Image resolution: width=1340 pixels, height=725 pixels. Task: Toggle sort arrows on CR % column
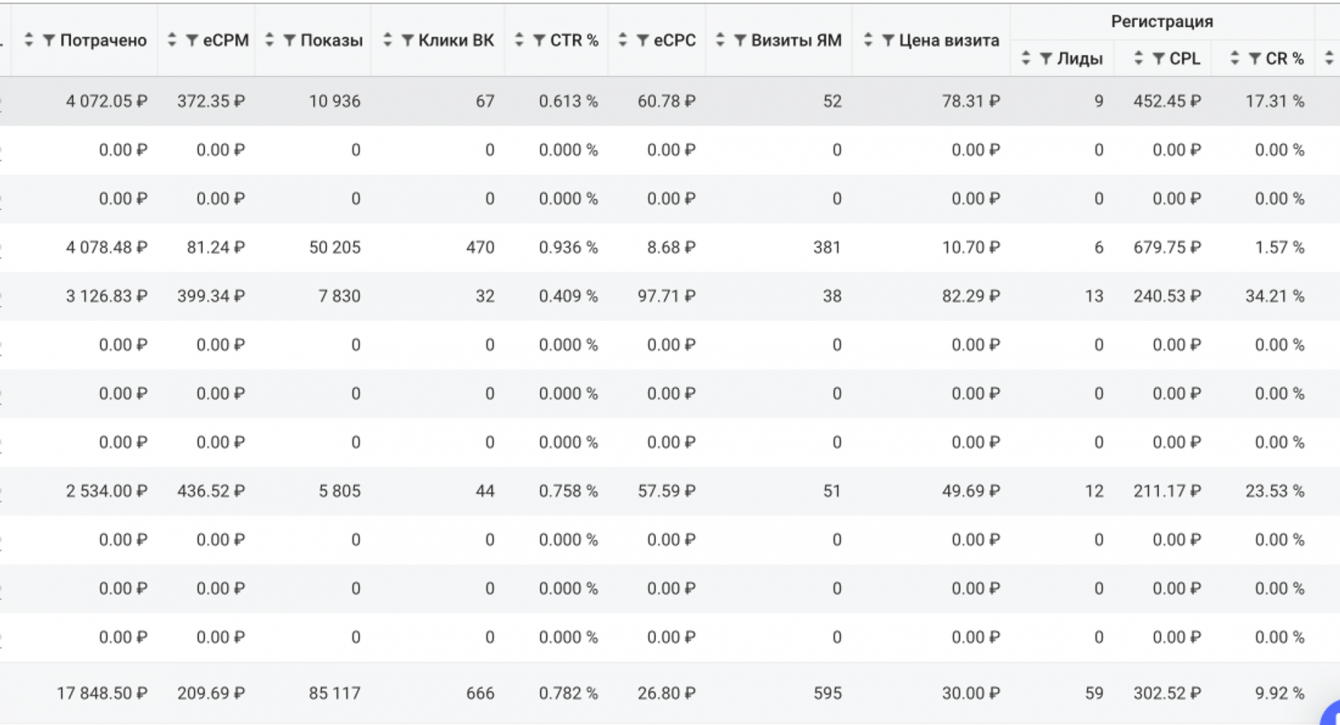[1236, 59]
